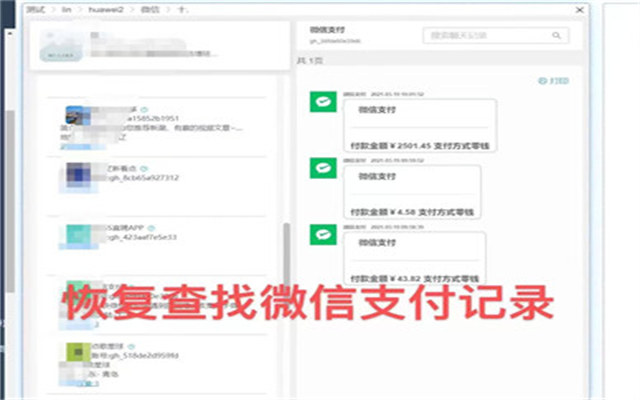Focus the chat record search field
The width and height of the screenshot is (640, 400).
pos(496,36)
